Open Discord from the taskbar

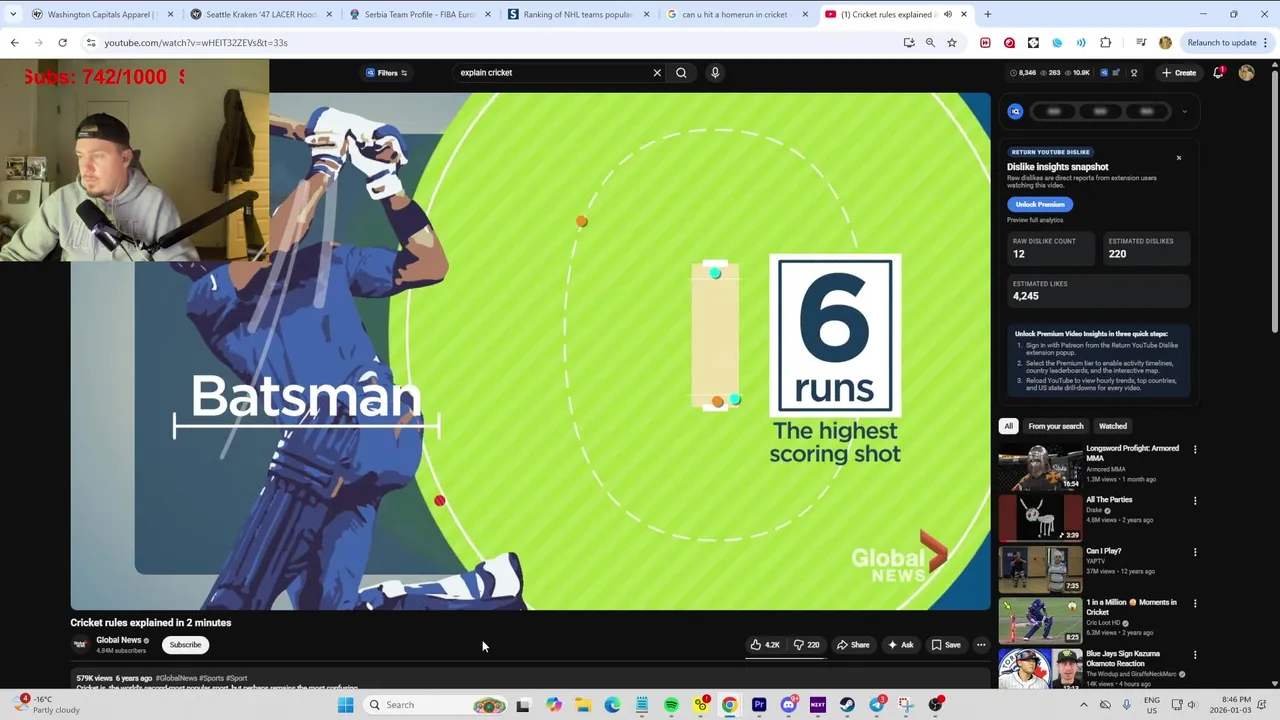click(788, 705)
